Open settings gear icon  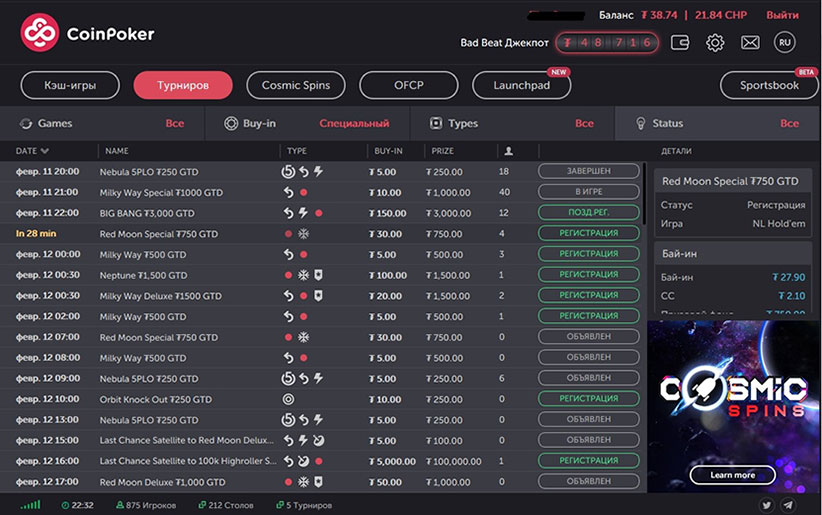click(715, 42)
